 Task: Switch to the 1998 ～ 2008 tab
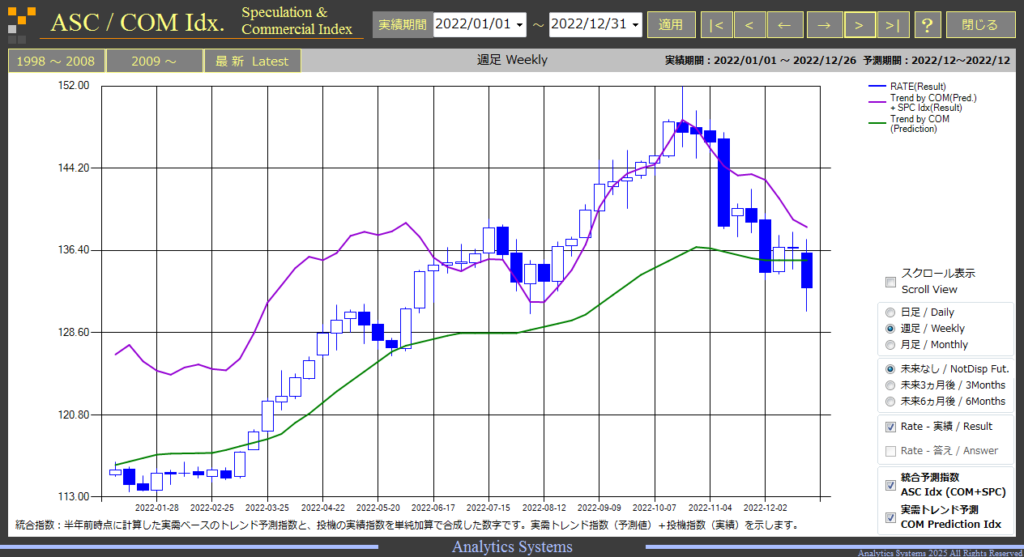pos(56,61)
